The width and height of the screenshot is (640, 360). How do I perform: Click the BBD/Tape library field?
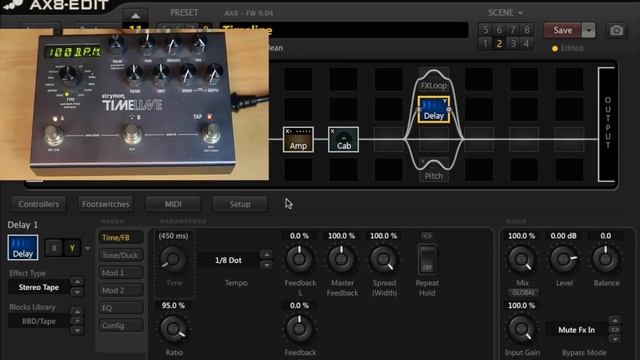point(39,321)
